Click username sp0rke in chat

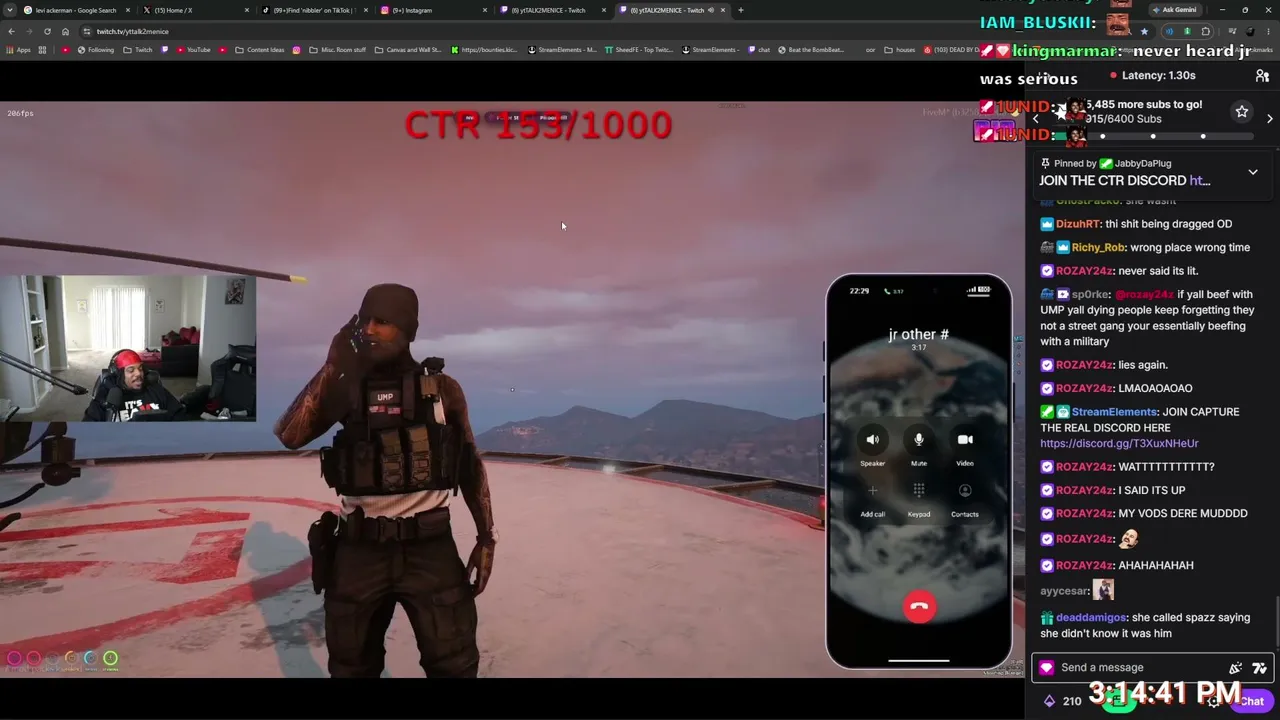pos(1090,295)
